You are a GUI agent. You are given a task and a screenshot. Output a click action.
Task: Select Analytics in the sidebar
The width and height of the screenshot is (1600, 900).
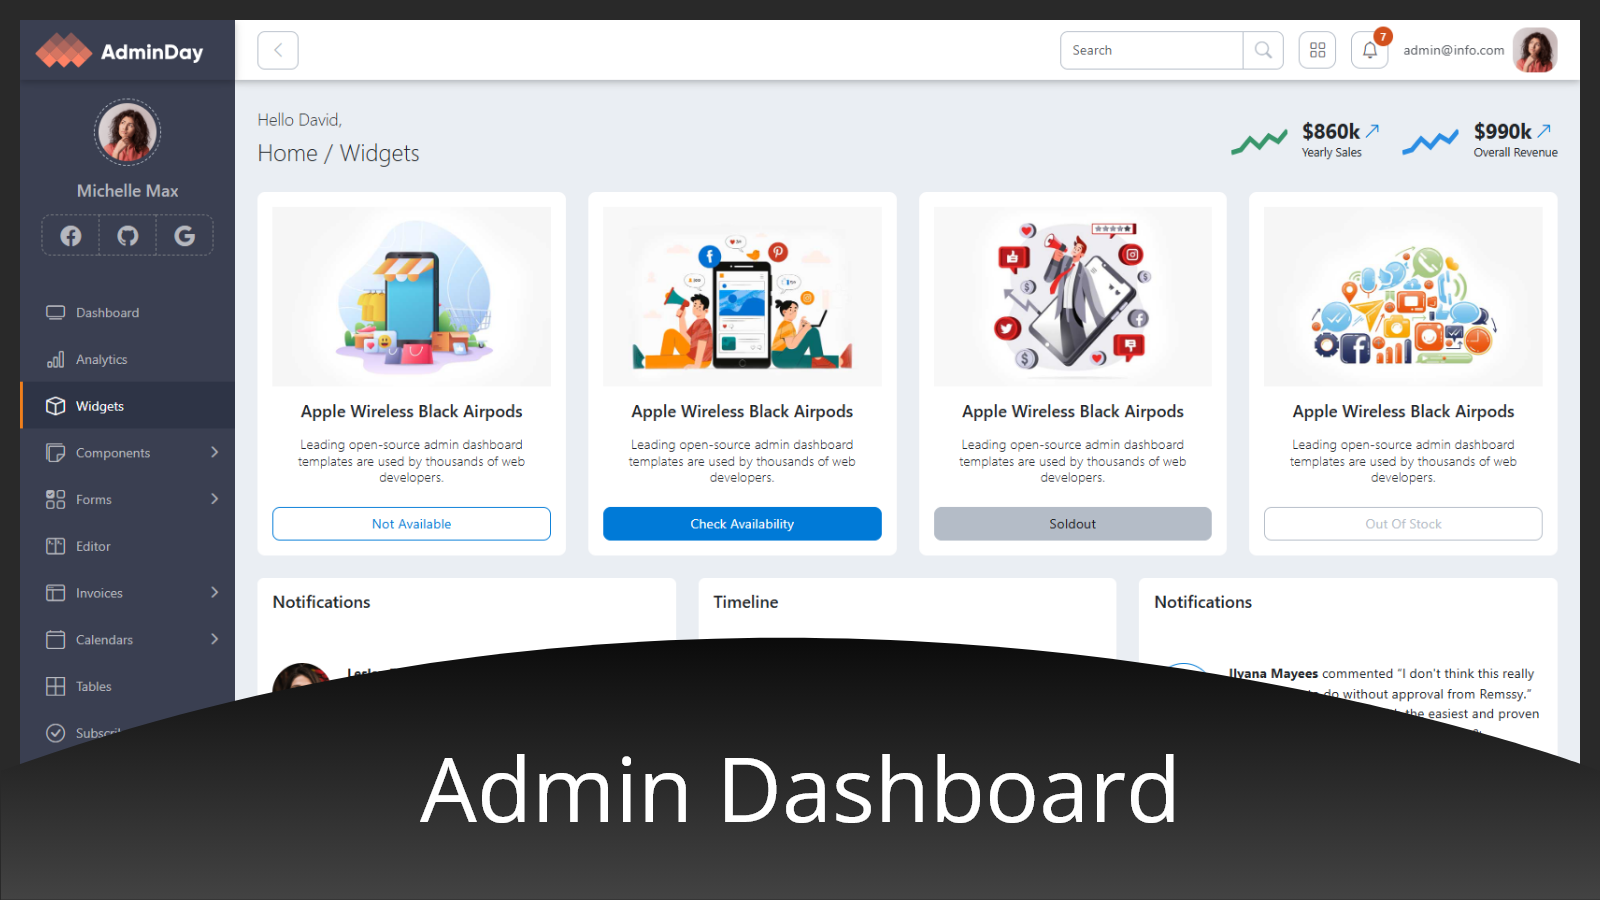[x=101, y=360]
